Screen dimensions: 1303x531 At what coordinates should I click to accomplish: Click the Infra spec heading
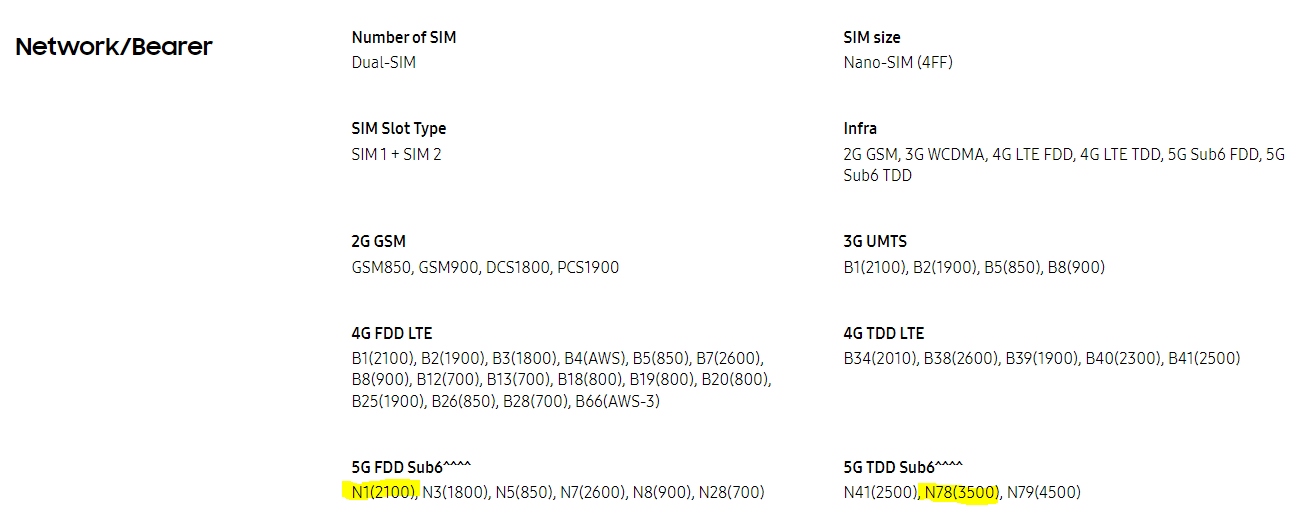(x=860, y=129)
